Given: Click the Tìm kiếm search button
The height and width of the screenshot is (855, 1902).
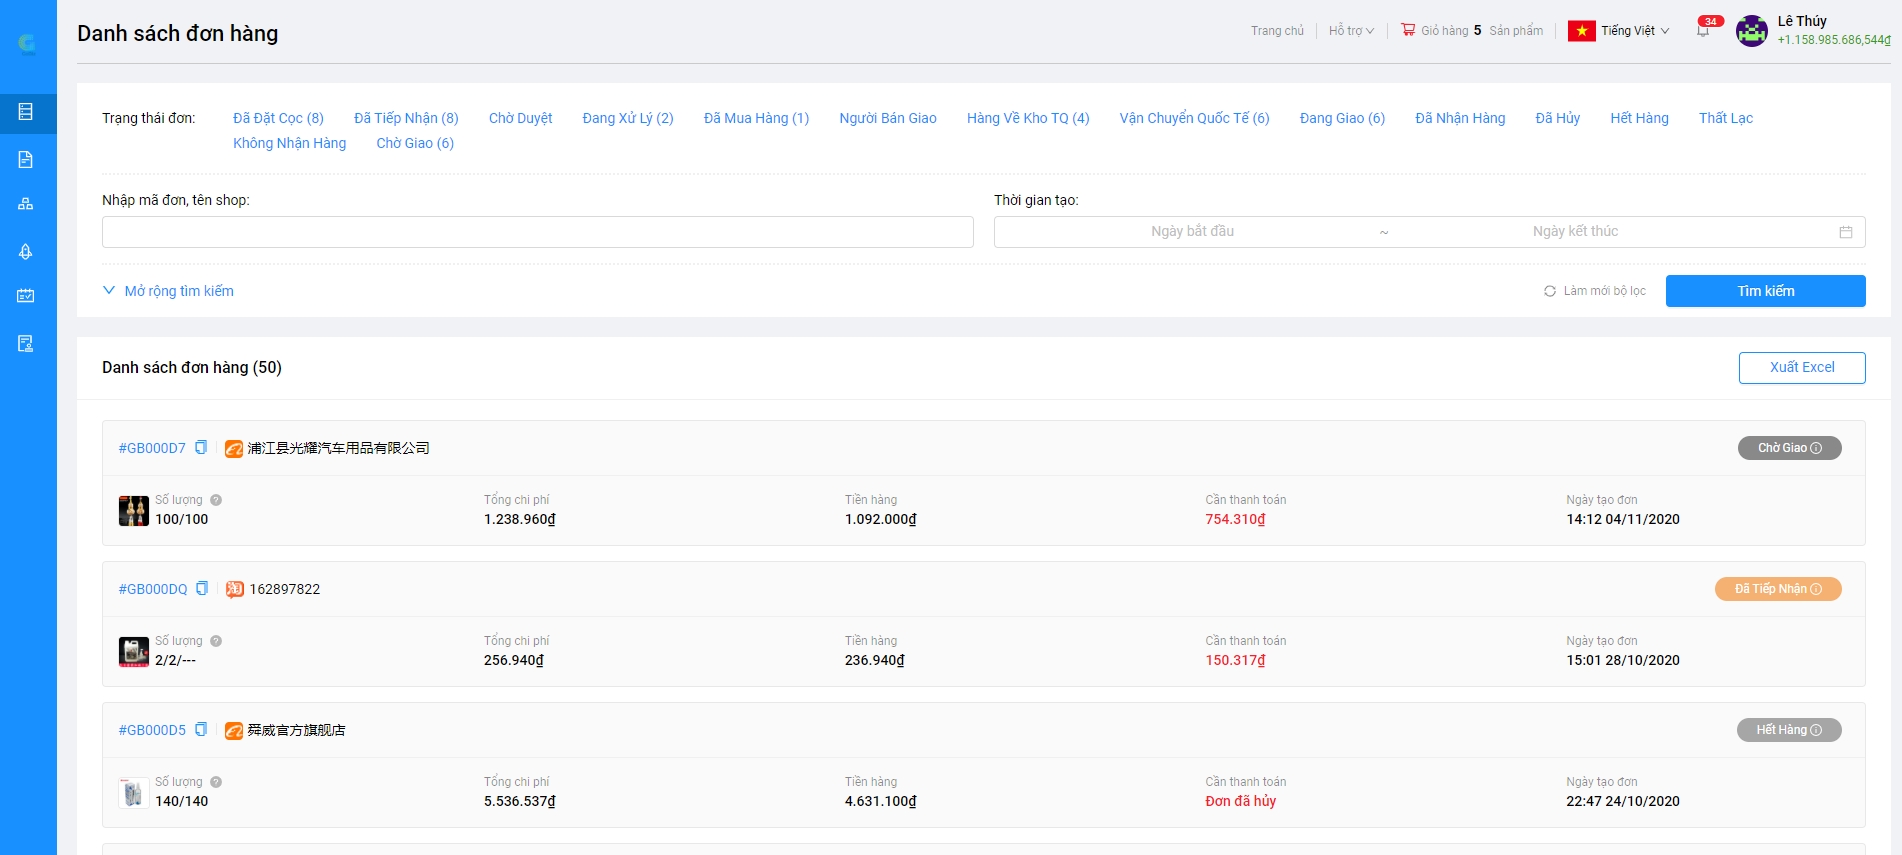Looking at the screenshot, I should 1765,291.
